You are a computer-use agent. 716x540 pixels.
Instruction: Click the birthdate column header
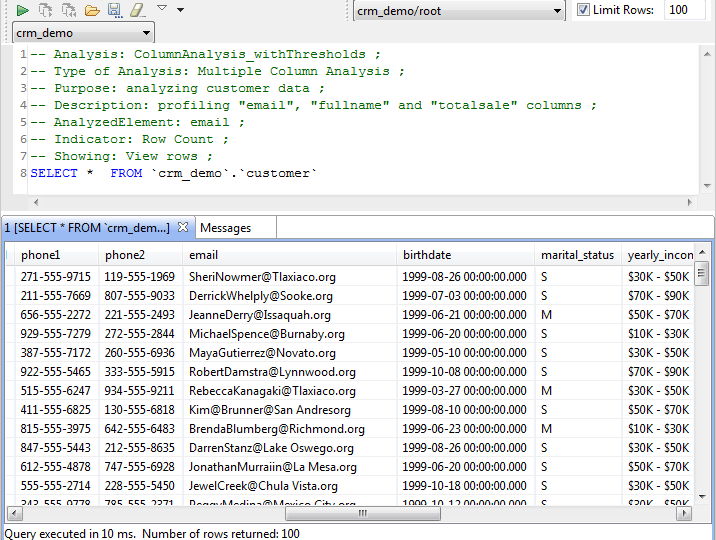pyautogui.click(x=427, y=255)
